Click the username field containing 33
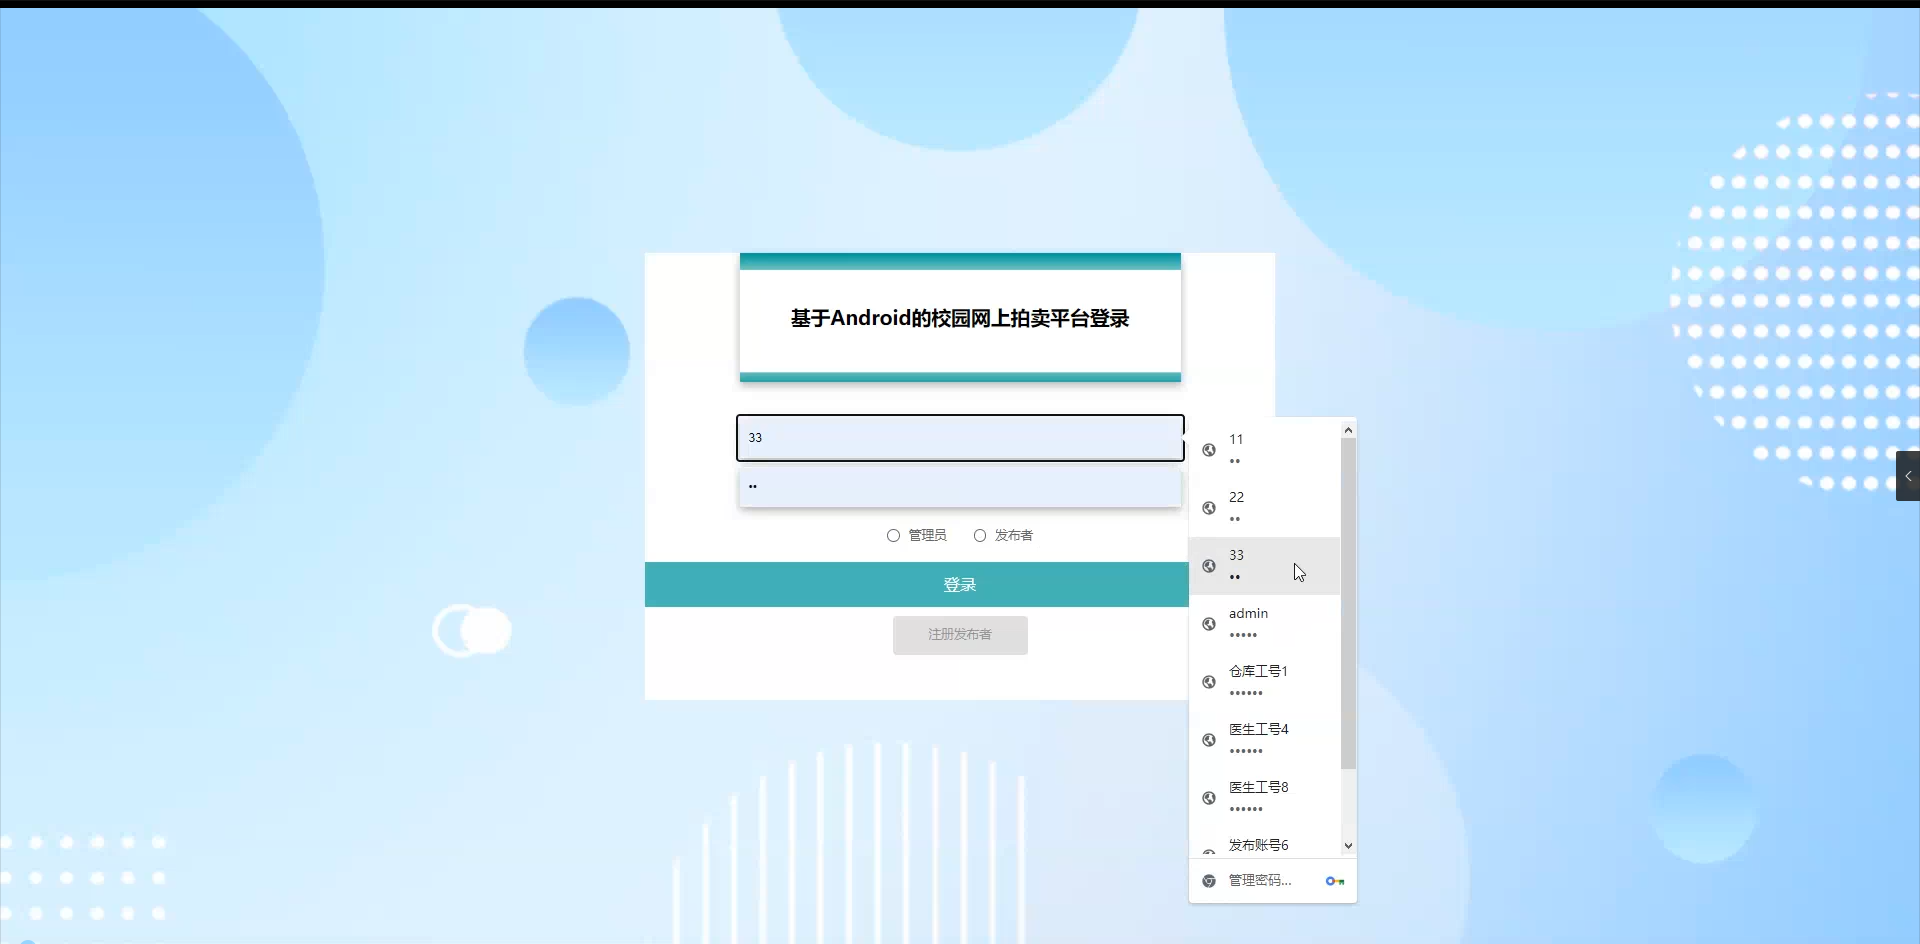Viewport: 1920px width, 944px height. click(x=959, y=438)
